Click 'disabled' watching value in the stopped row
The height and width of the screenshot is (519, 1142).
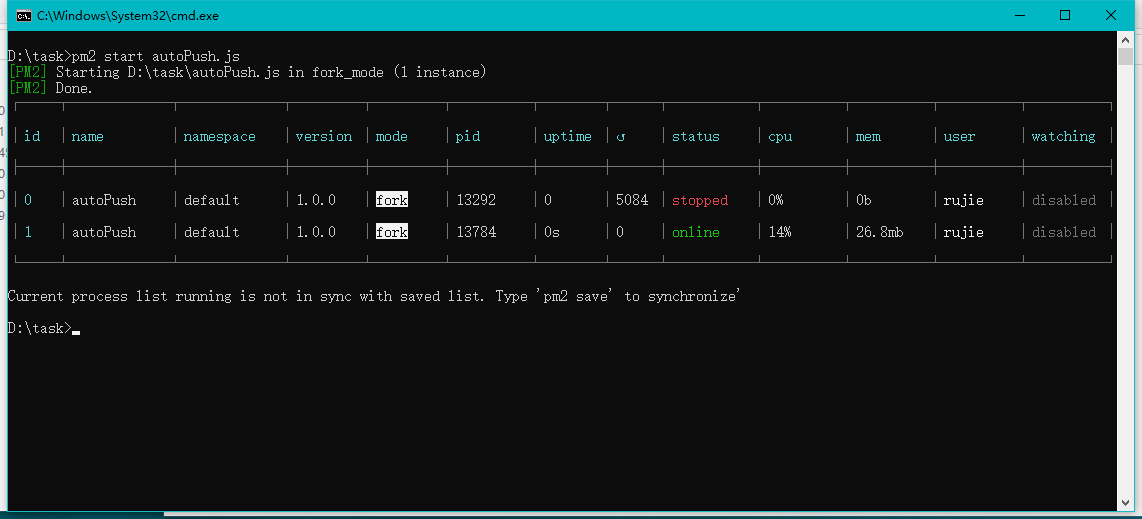1063,200
